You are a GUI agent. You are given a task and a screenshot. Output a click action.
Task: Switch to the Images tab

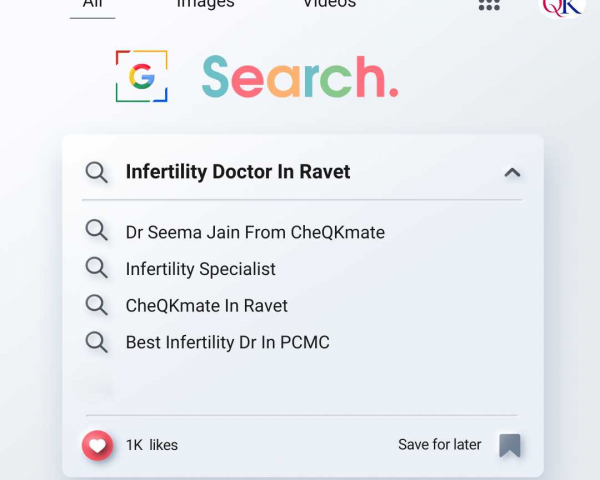(x=205, y=5)
